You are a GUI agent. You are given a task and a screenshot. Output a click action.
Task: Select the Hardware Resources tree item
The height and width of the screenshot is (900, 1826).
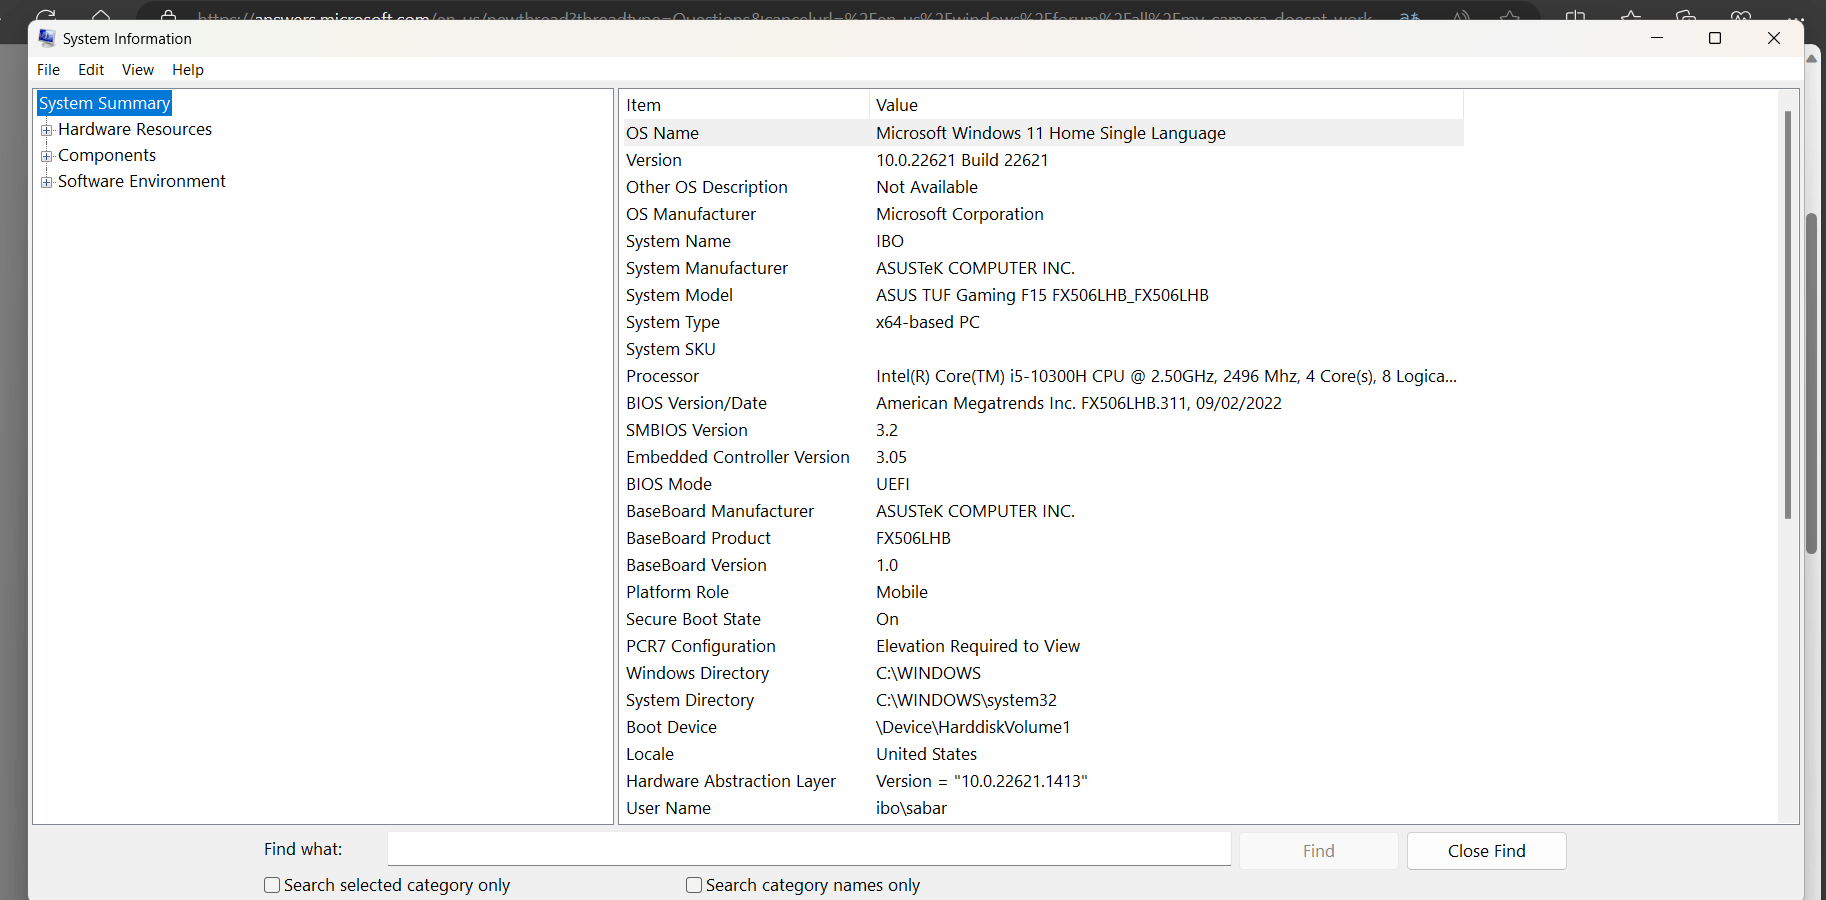tap(135, 129)
